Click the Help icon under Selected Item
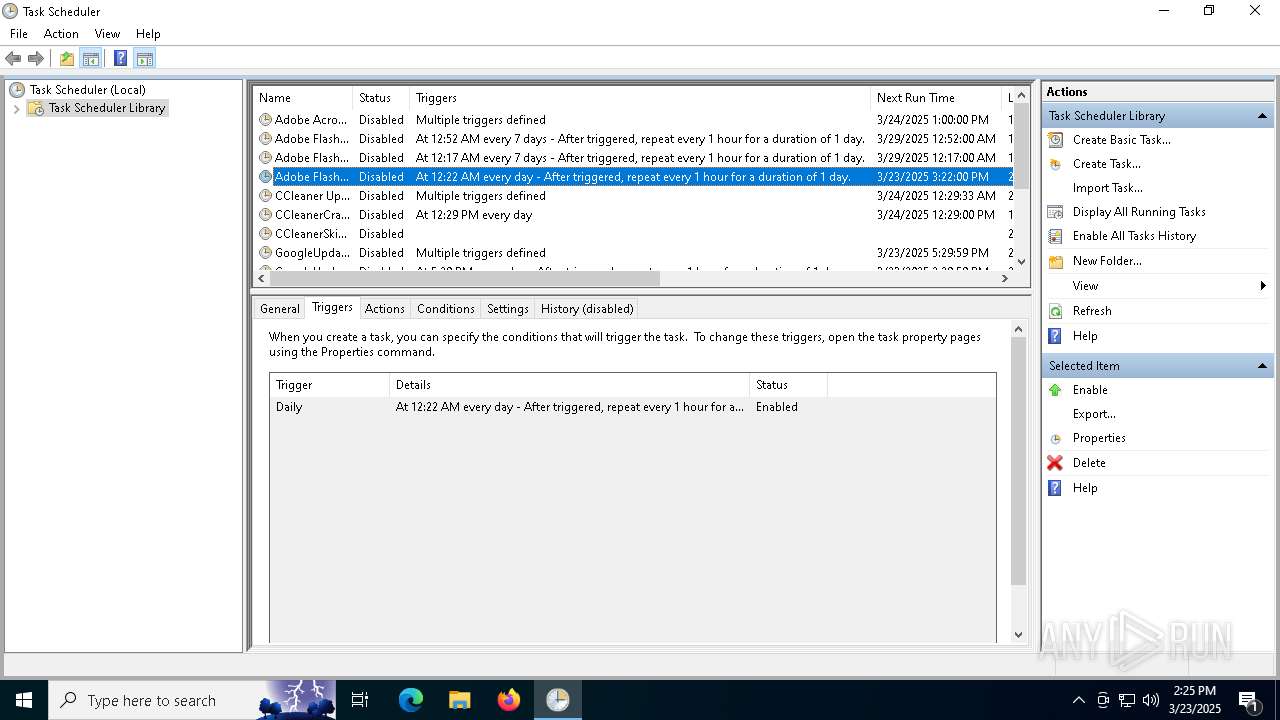The width and height of the screenshot is (1280, 720). point(1055,488)
